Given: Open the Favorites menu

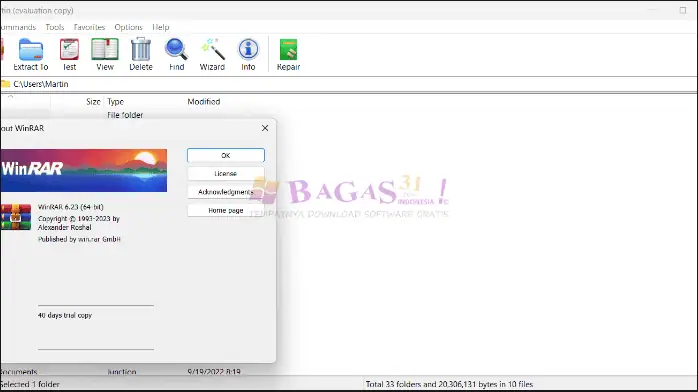Looking at the screenshot, I should (89, 27).
